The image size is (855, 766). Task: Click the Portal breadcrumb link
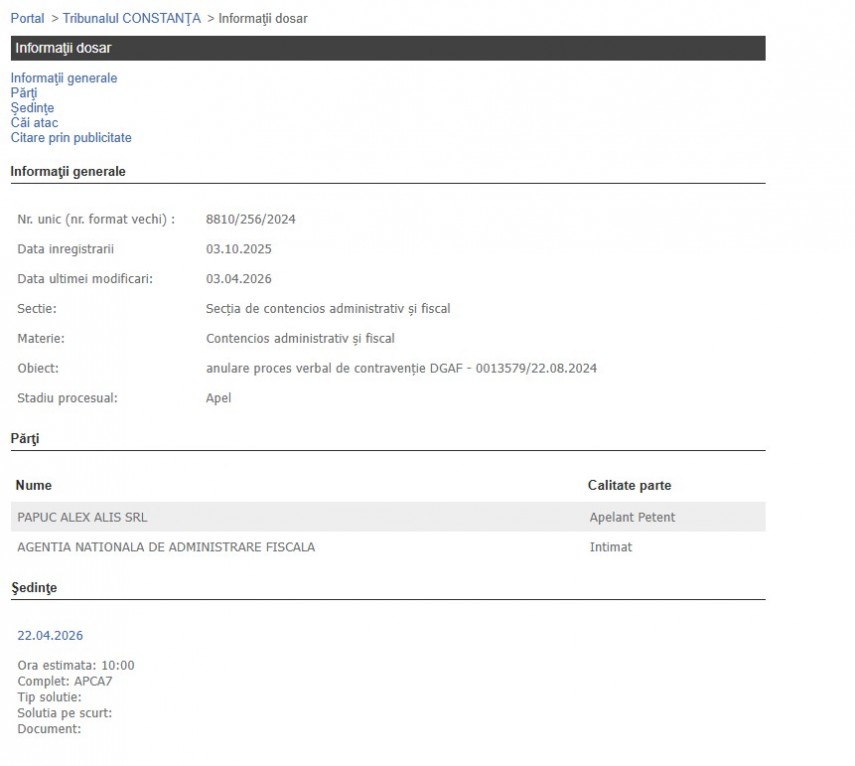(27, 18)
